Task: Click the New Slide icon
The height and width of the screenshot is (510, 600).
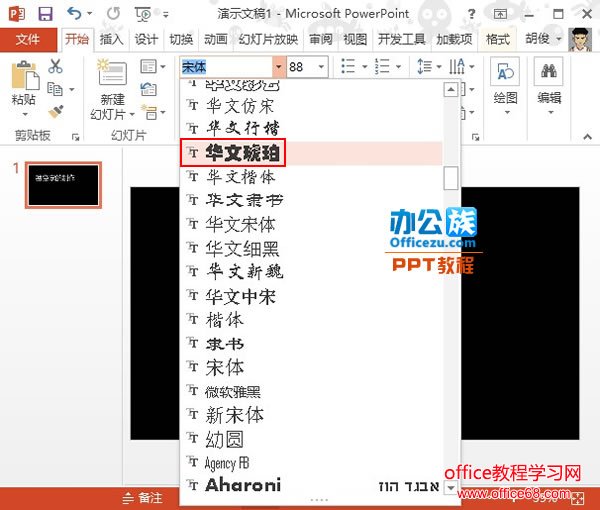Action: click(x=111, y=72)
